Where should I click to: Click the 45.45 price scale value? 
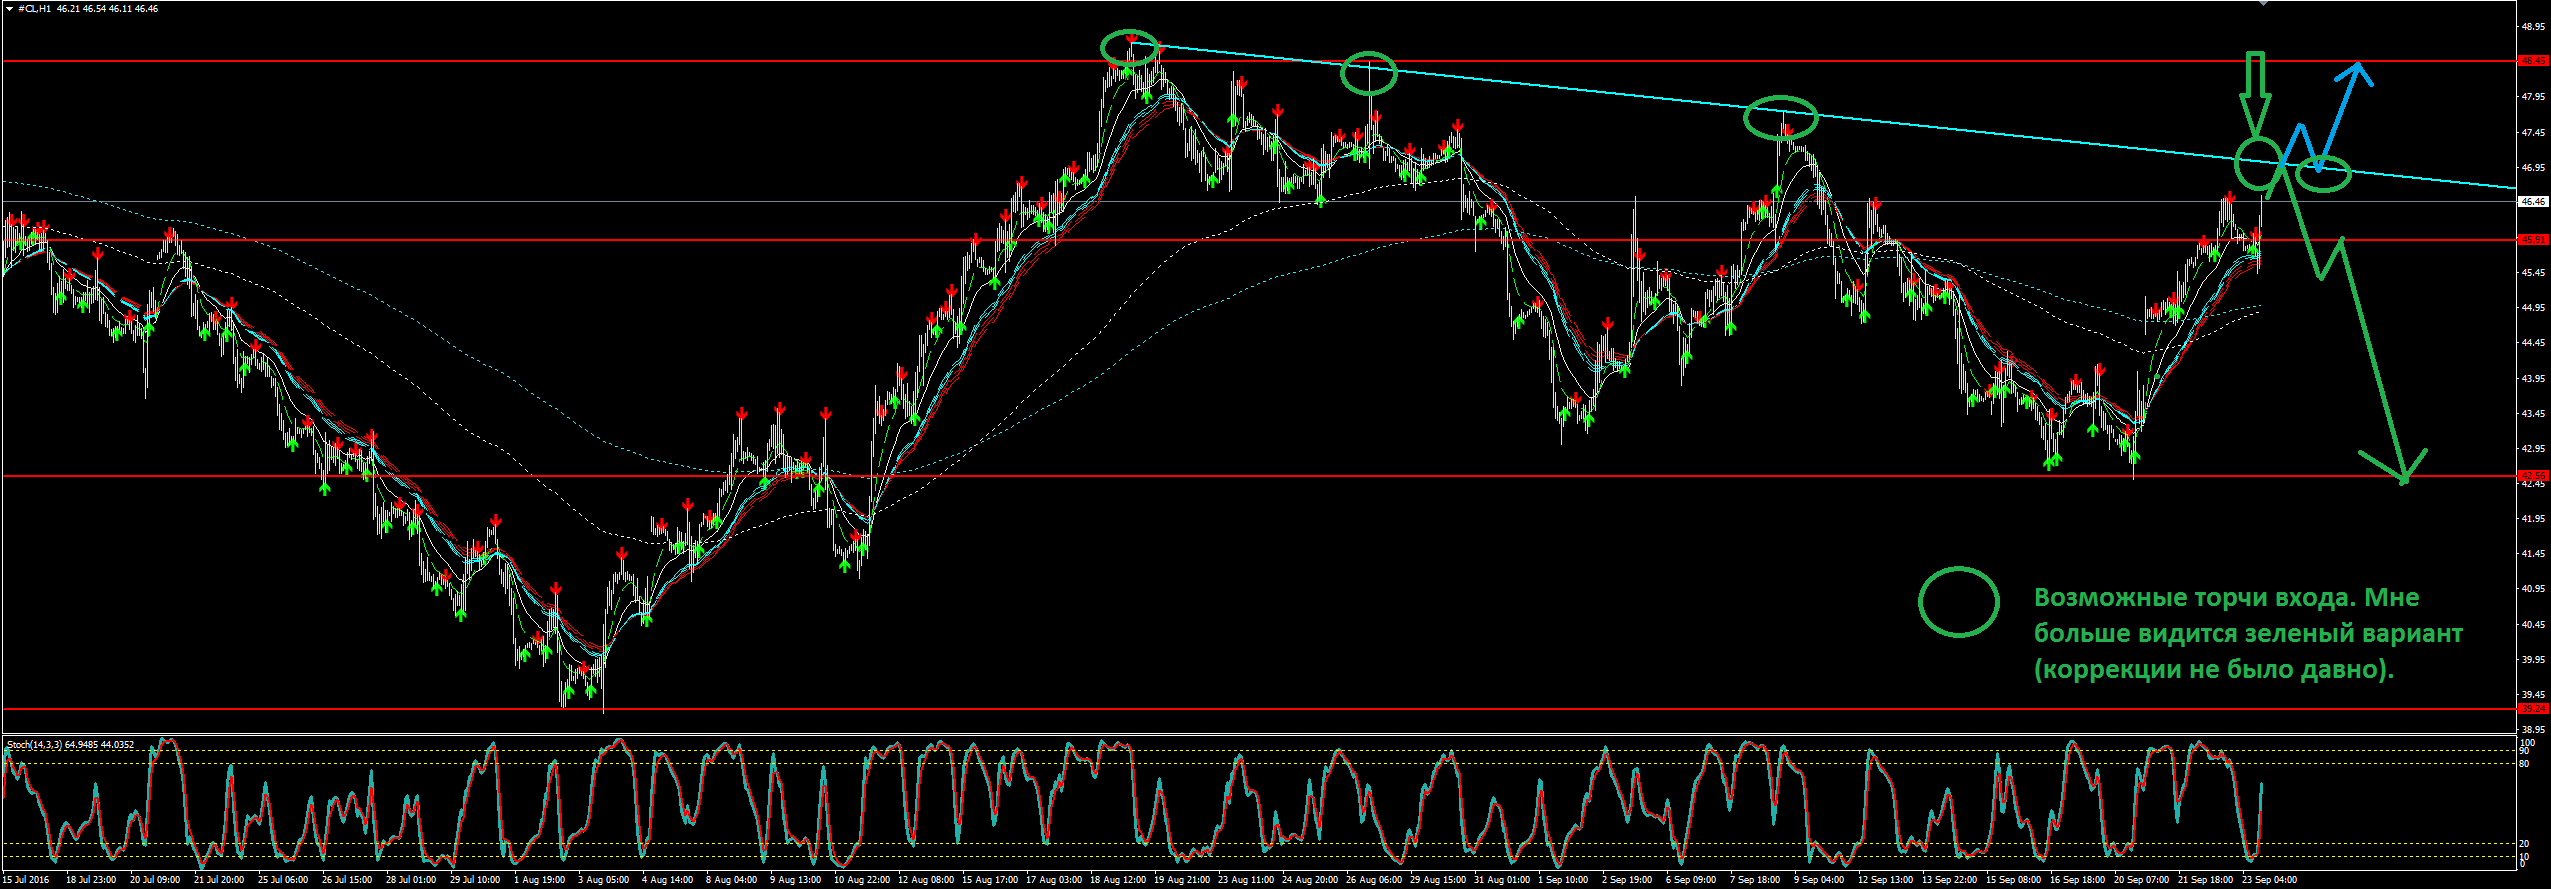[x=2533, y=273]
